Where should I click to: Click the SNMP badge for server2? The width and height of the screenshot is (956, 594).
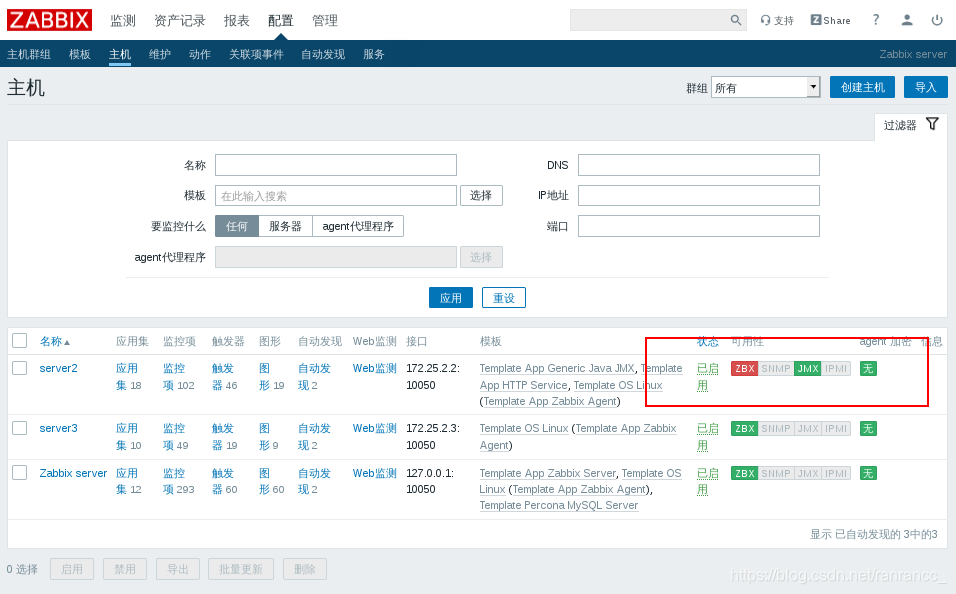(x=776, y=368)
